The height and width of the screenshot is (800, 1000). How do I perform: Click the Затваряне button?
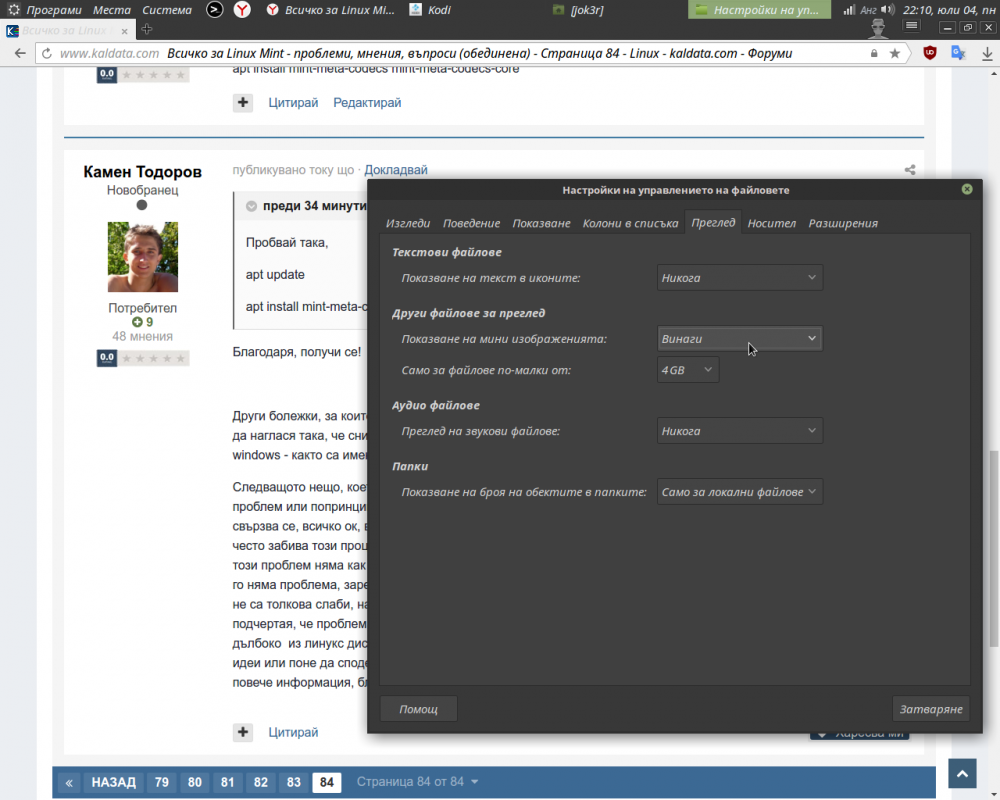[930, 709]
